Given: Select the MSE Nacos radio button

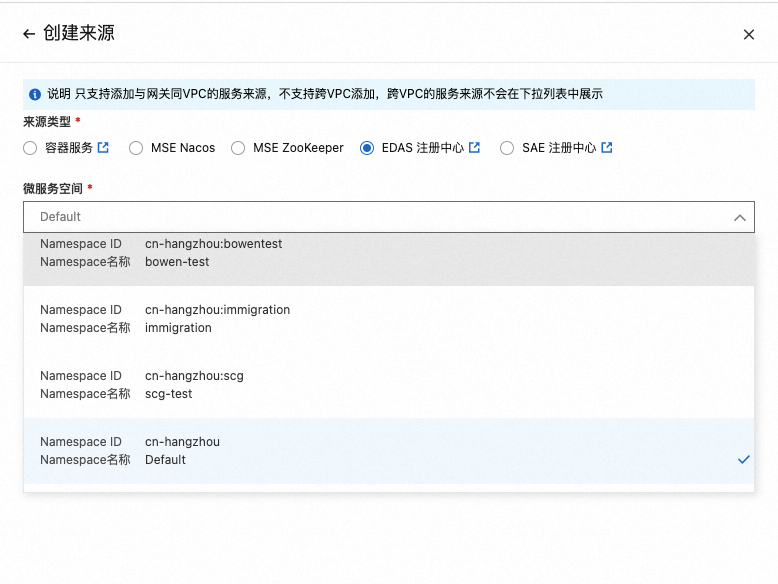Looking at the screenshot, I should [x=136, y=148].
